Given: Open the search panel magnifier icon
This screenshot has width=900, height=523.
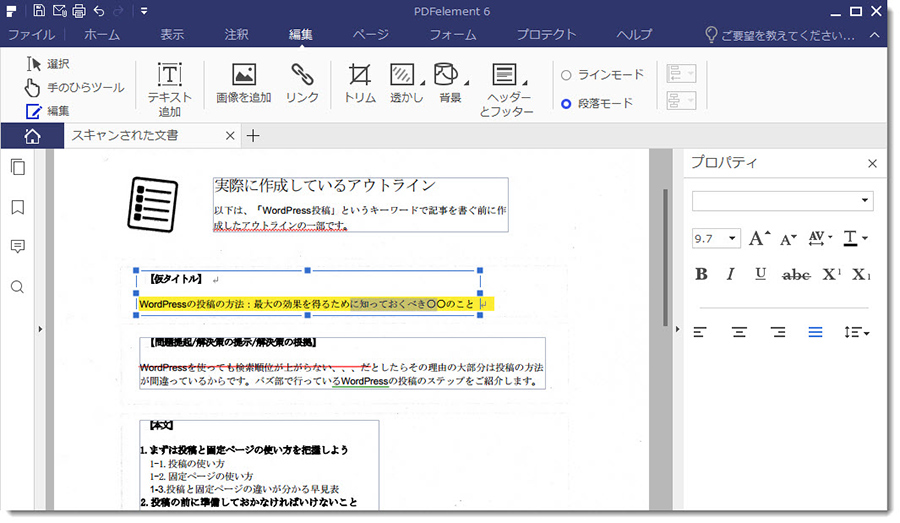Looking at the screenshot, I should click(18, 286).
